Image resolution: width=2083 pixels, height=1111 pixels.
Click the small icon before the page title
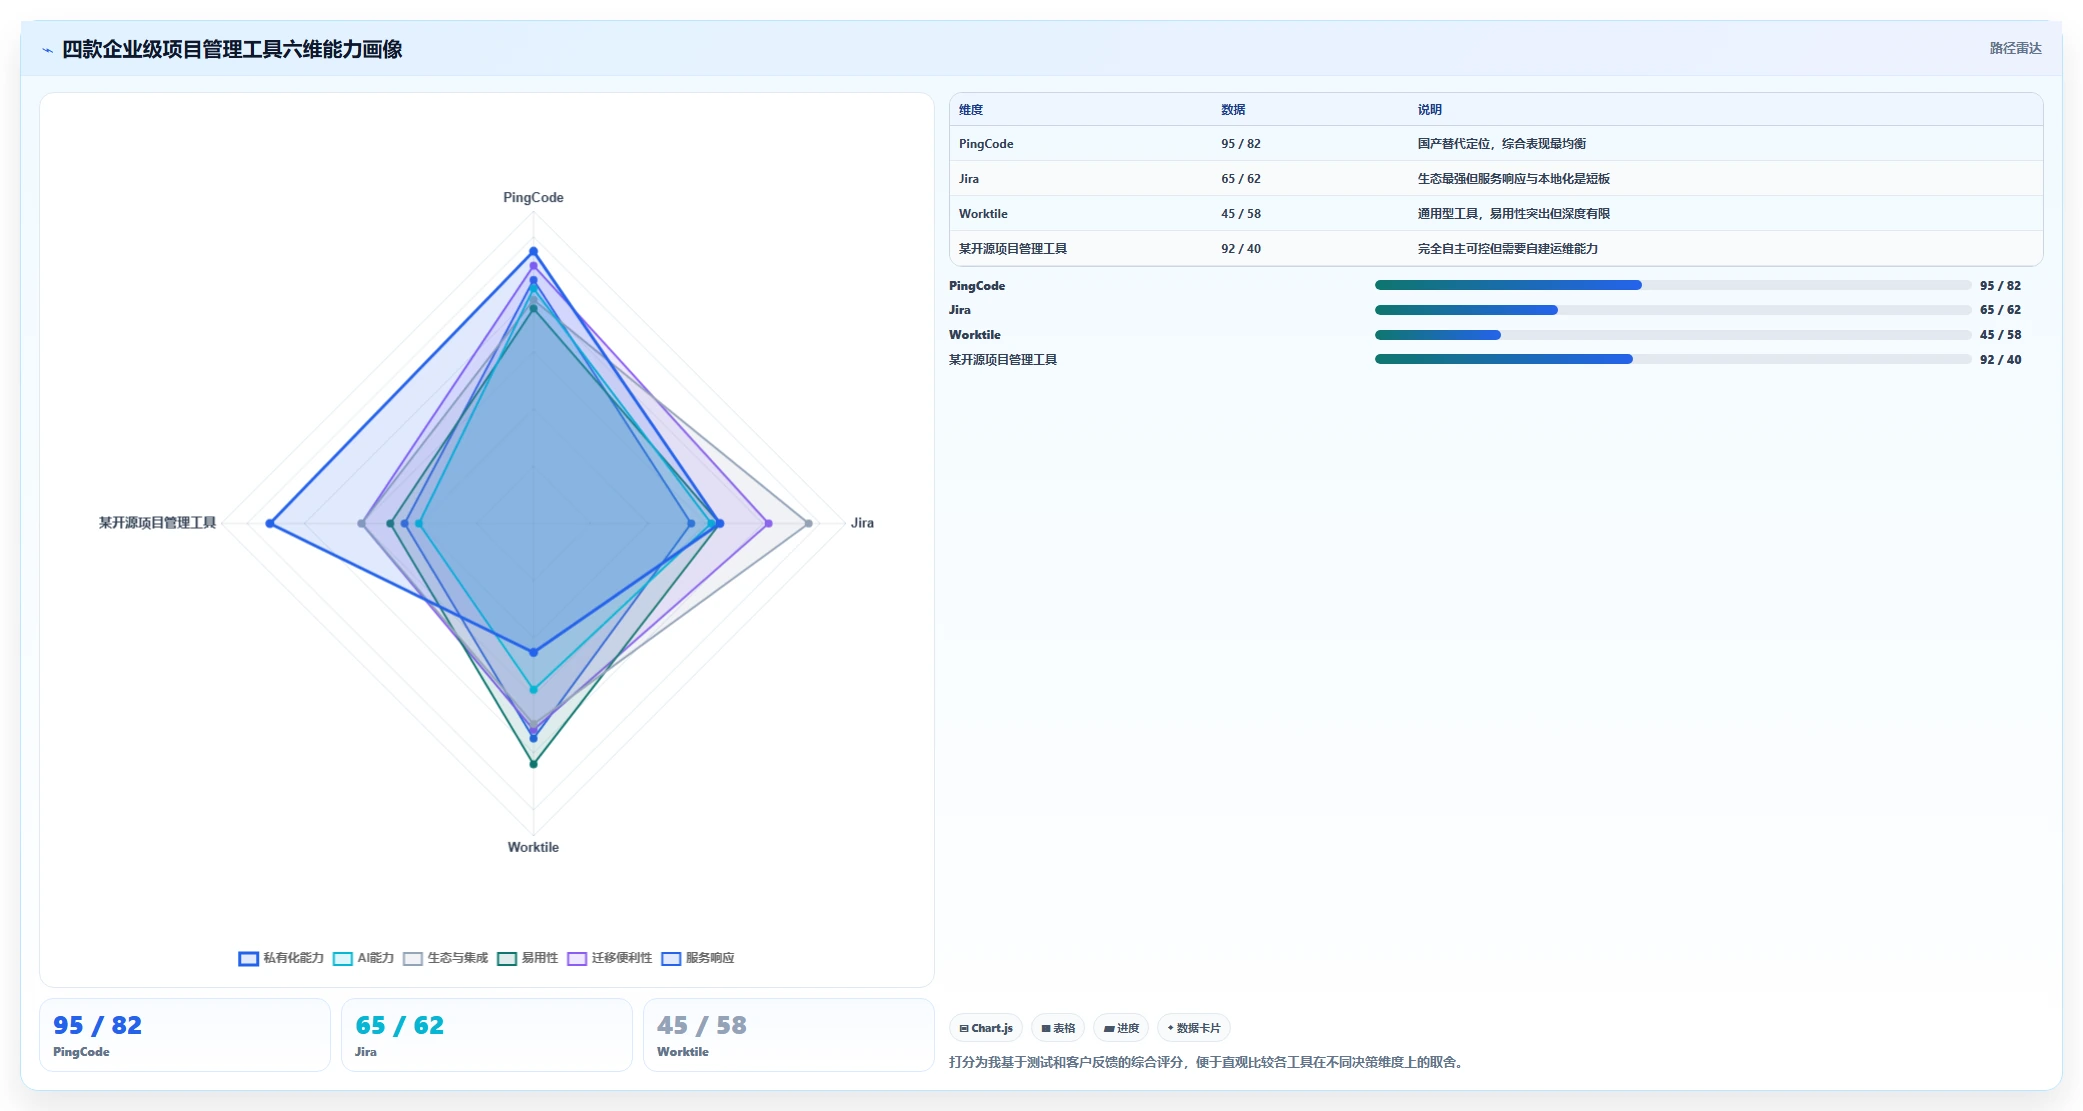(47, 50)
